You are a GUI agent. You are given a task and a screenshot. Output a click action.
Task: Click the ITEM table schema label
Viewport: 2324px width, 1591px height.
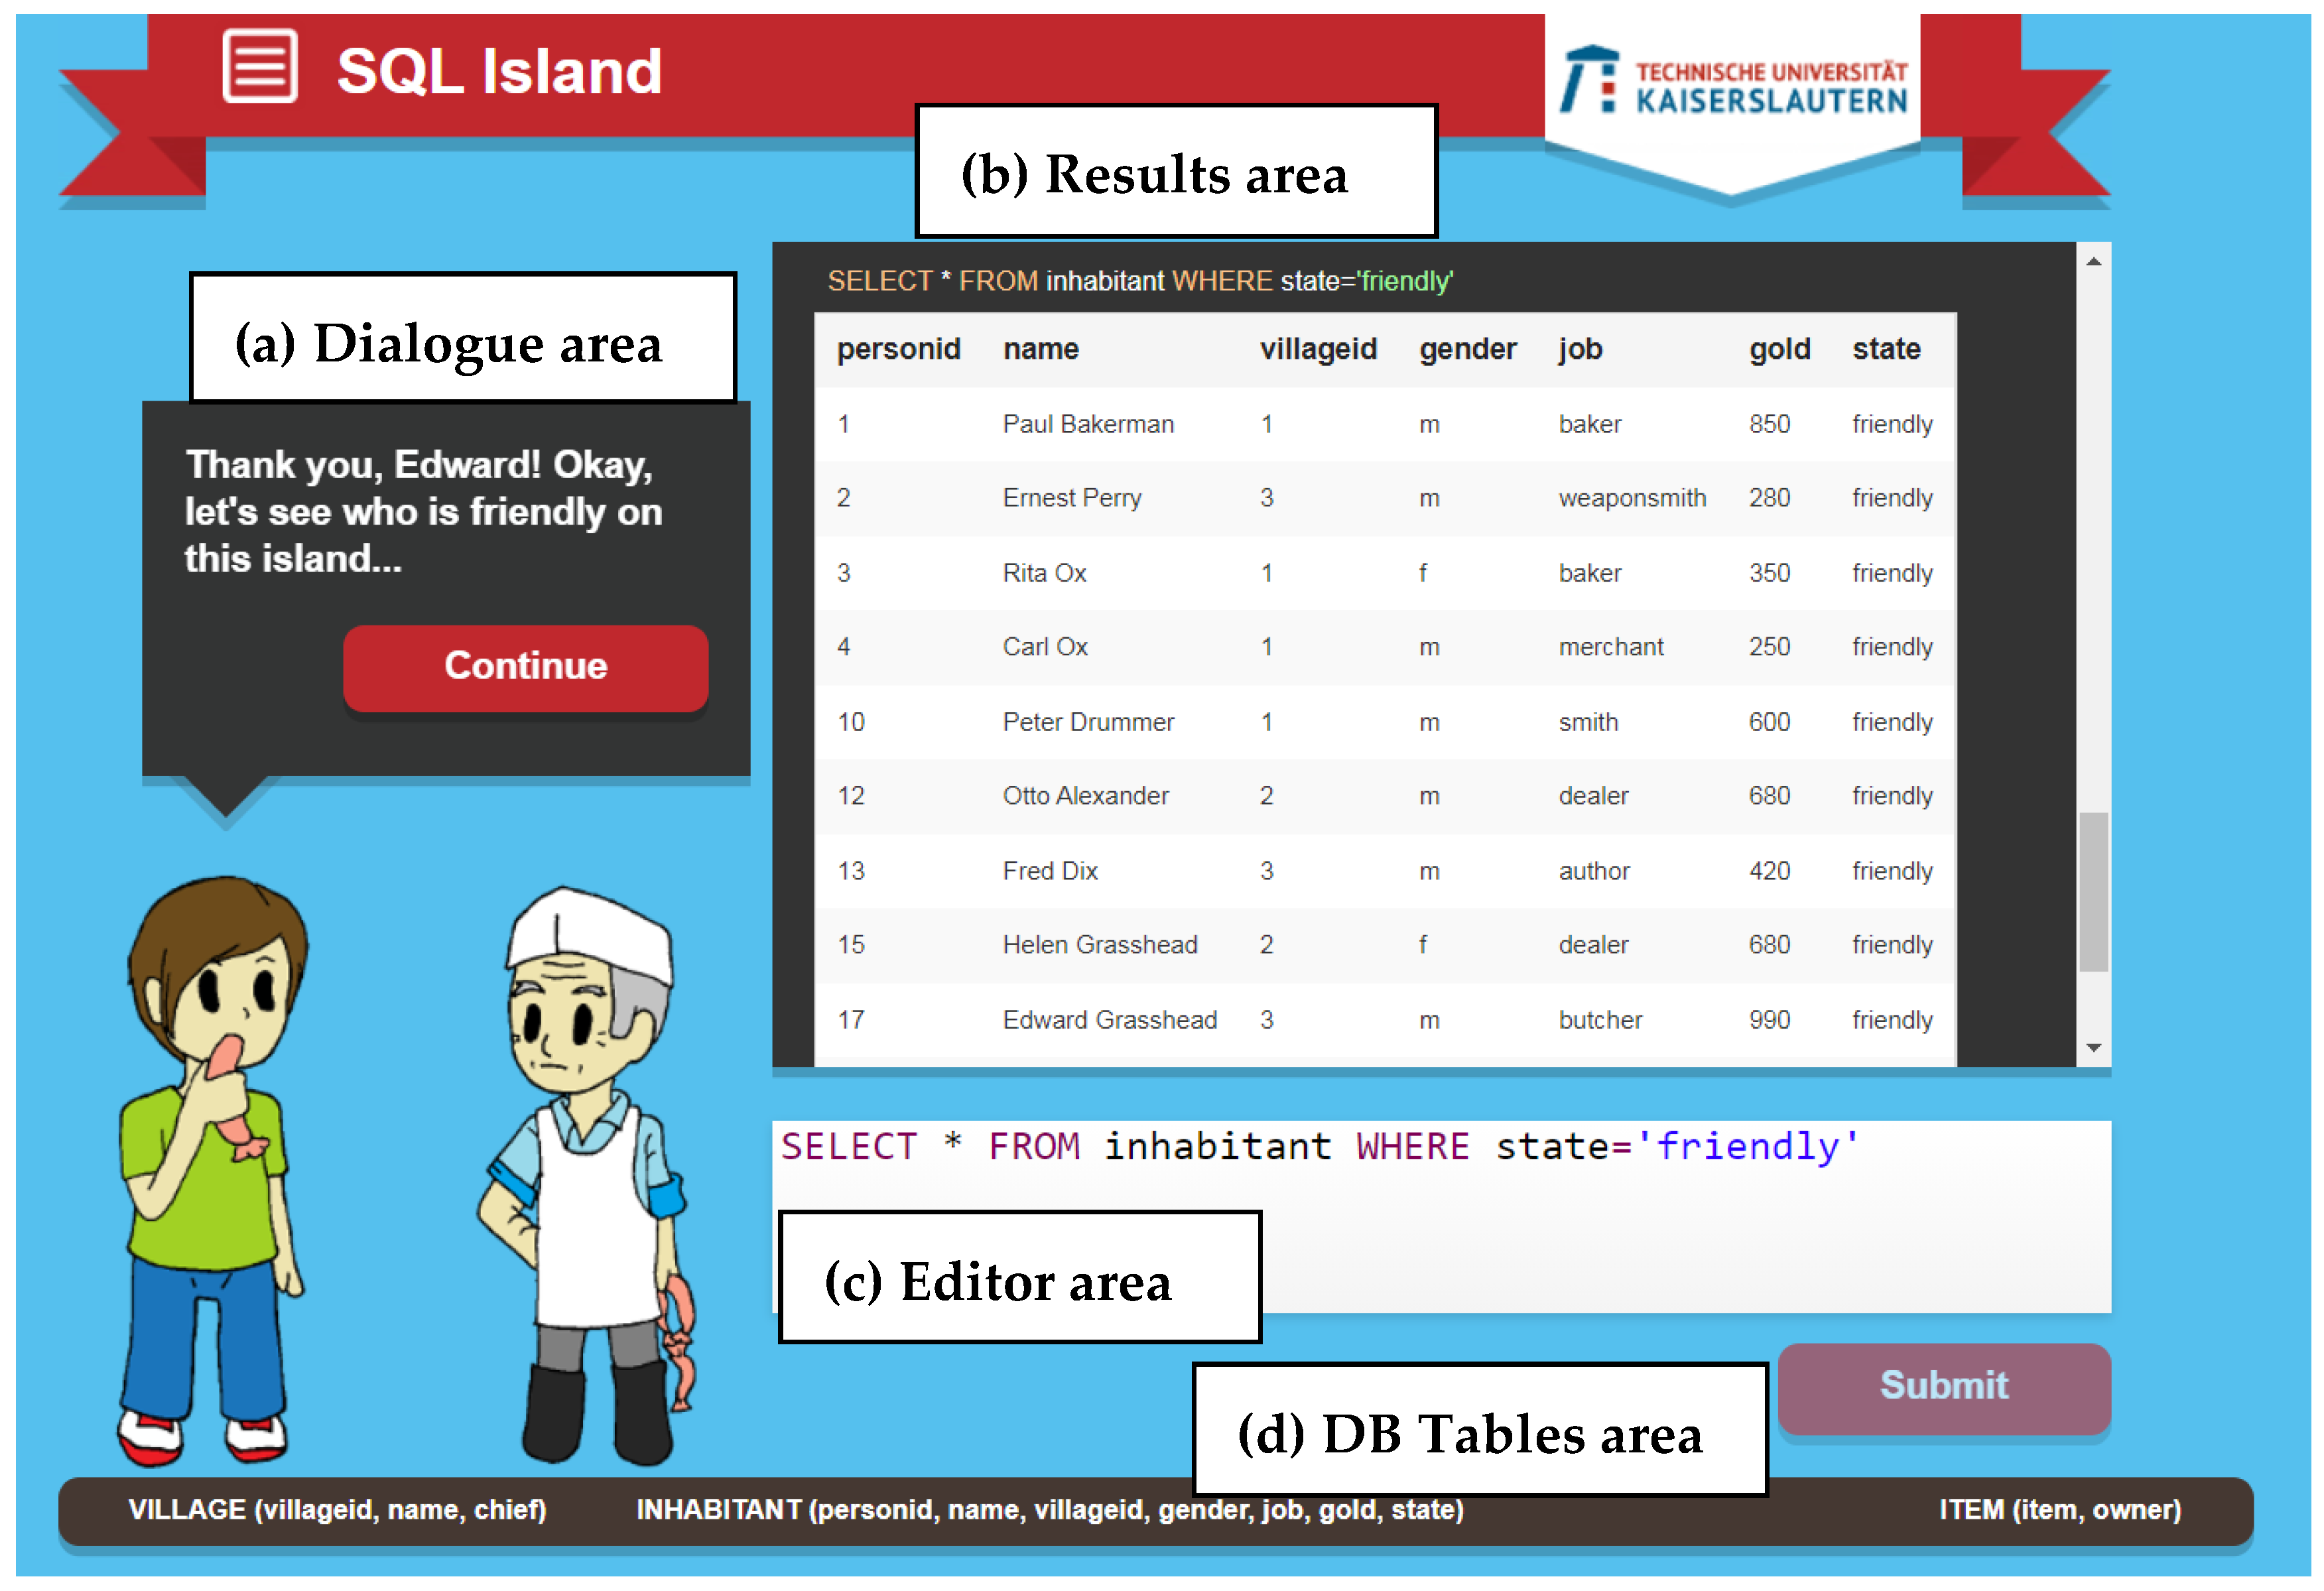click(x=2060, y=1510)
